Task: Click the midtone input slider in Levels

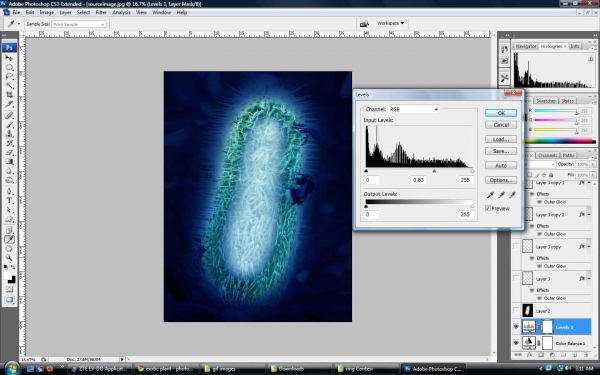Action: [x=434, y=171]
